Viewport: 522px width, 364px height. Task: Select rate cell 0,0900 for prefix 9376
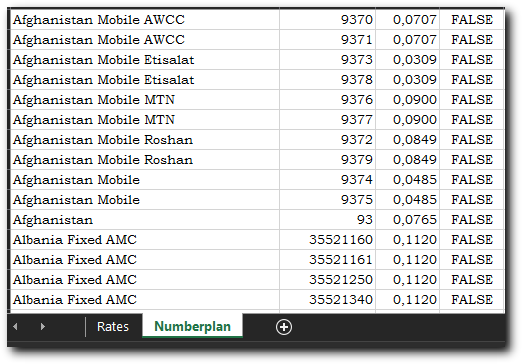(407, 100)
